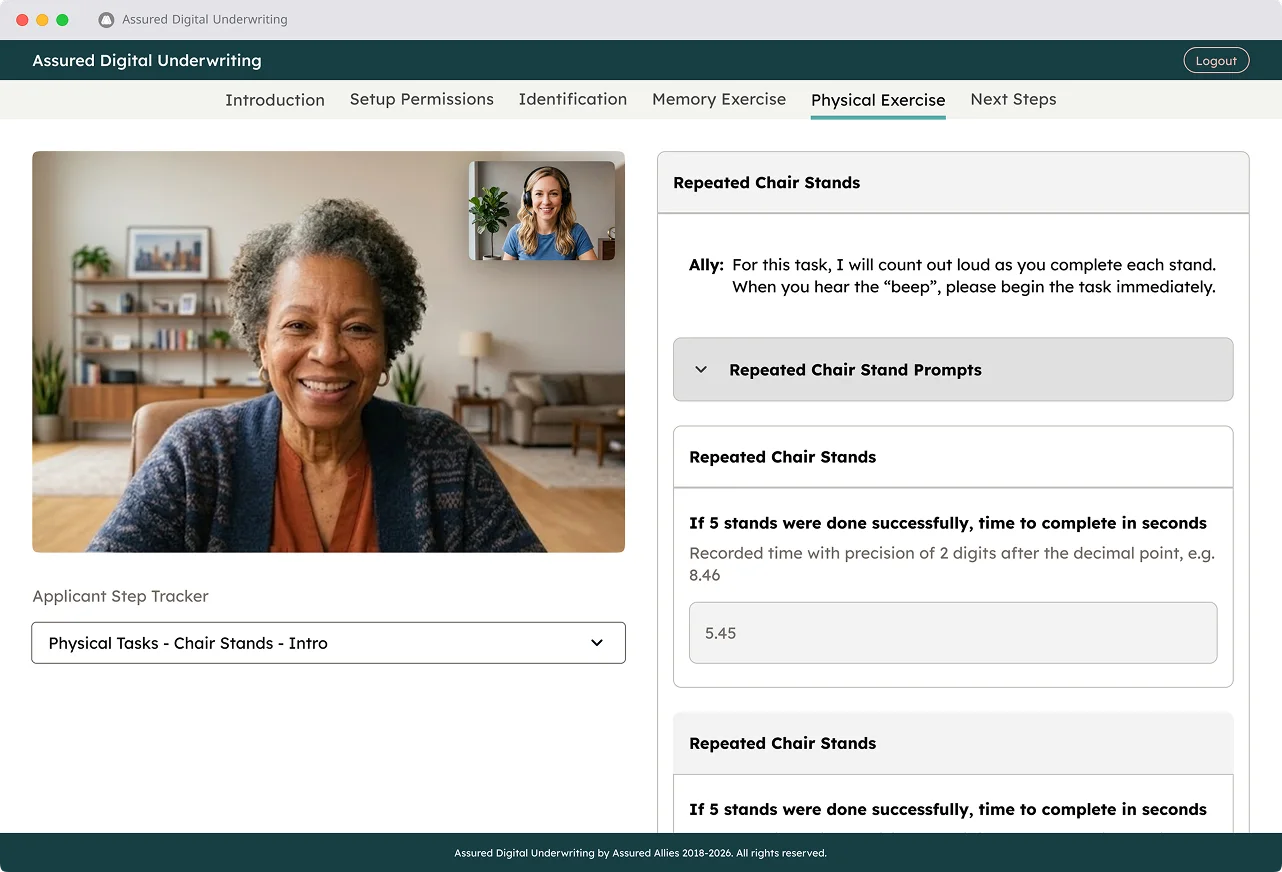1282x872 pixels.
Task: Open the Physical Exercise tab
Action: click(878, 100)
